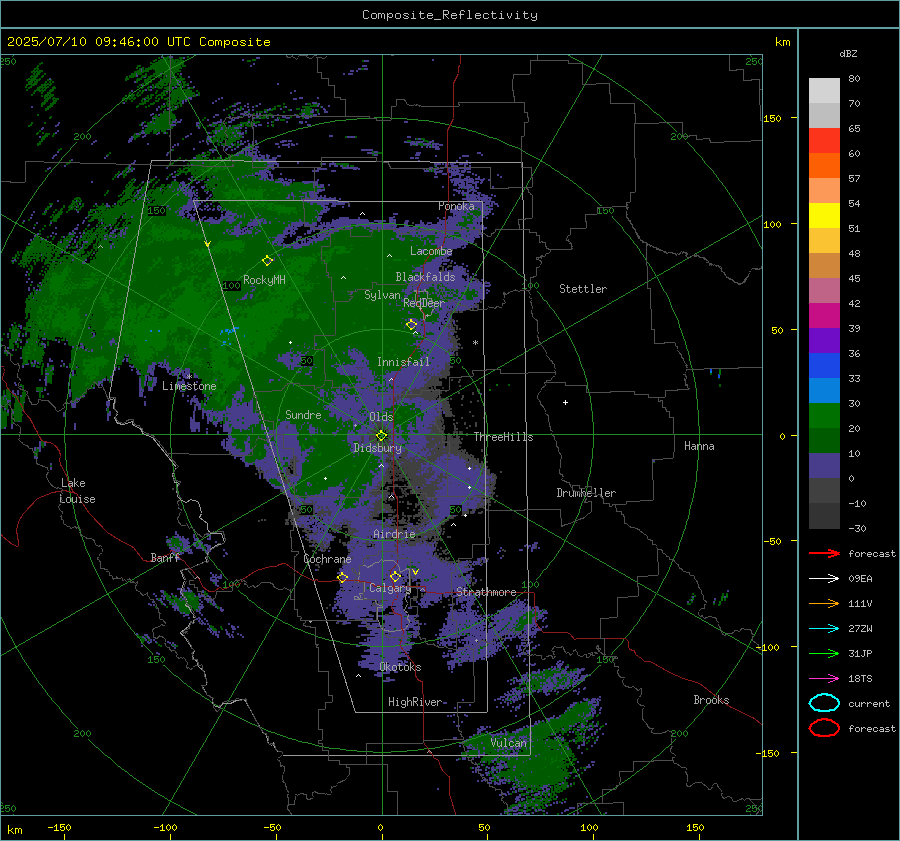Click the Okotoks city label
The height and width of the screenshot is (841, 900).
click(x=400, y=667)
